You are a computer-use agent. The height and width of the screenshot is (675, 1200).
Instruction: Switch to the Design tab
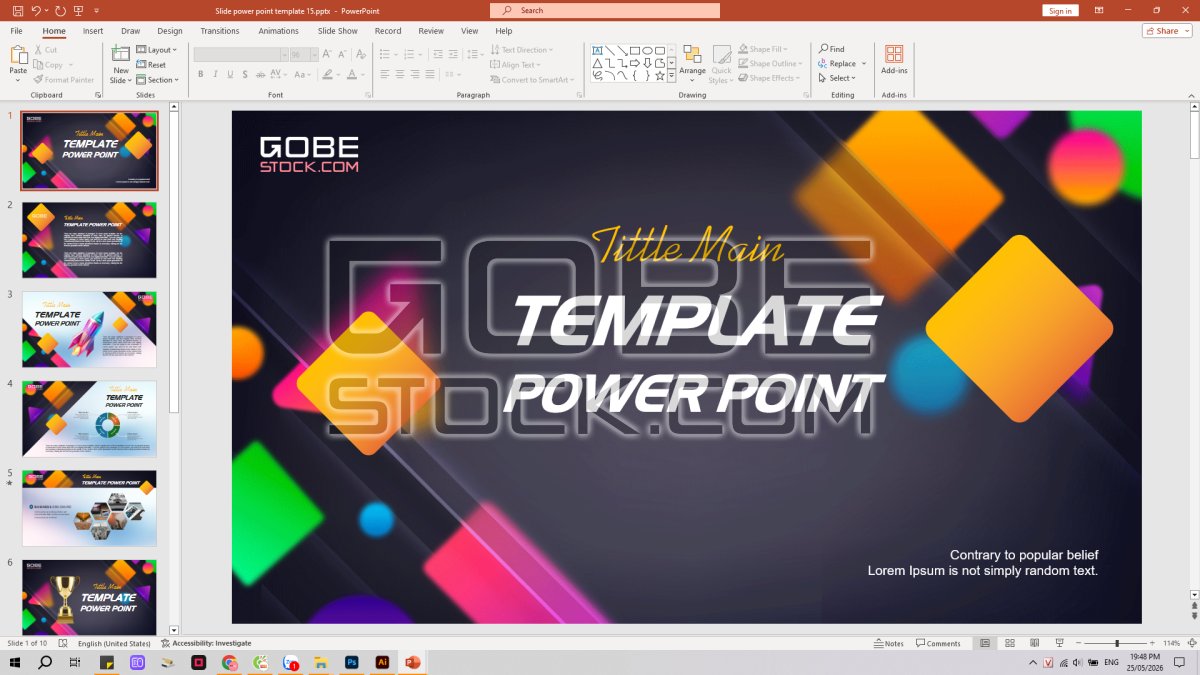tap(170, 31)
